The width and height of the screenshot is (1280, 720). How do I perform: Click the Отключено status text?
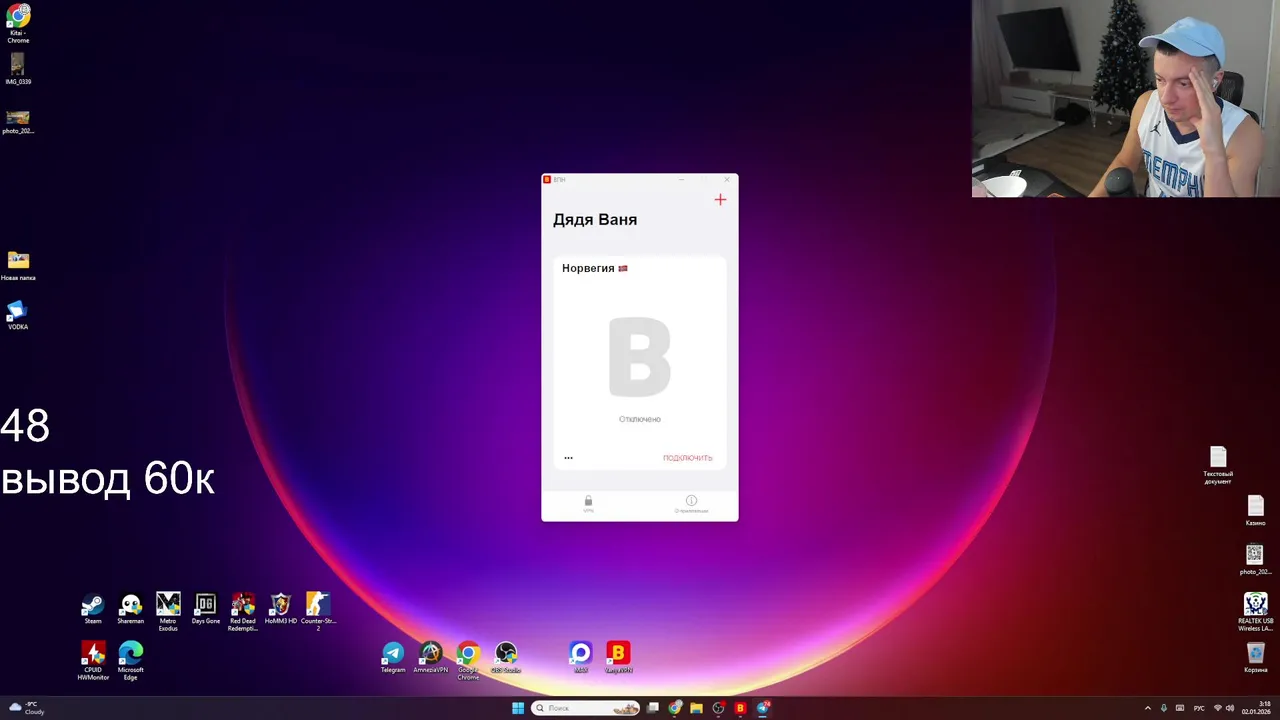click(x=640, y=419)
